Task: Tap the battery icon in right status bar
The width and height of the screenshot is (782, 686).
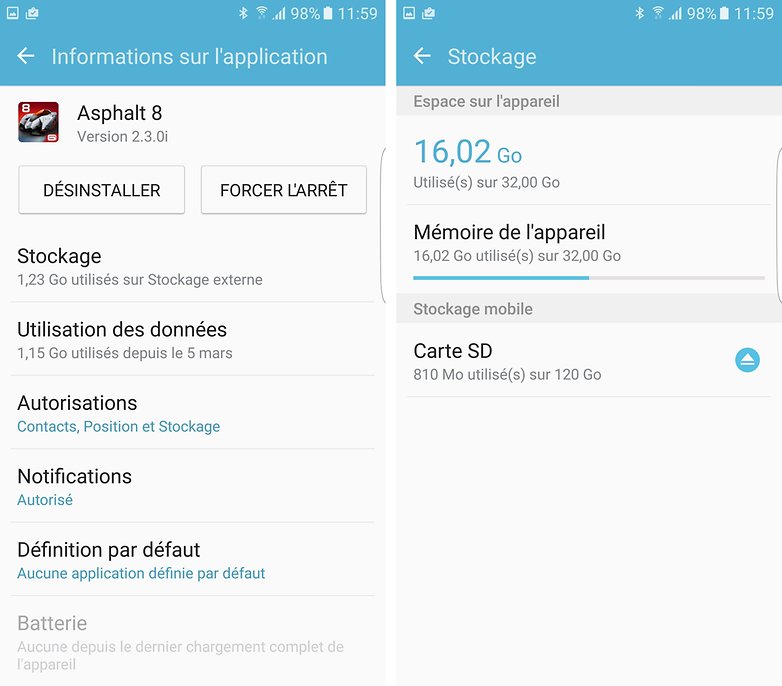Action: point(724,13)
